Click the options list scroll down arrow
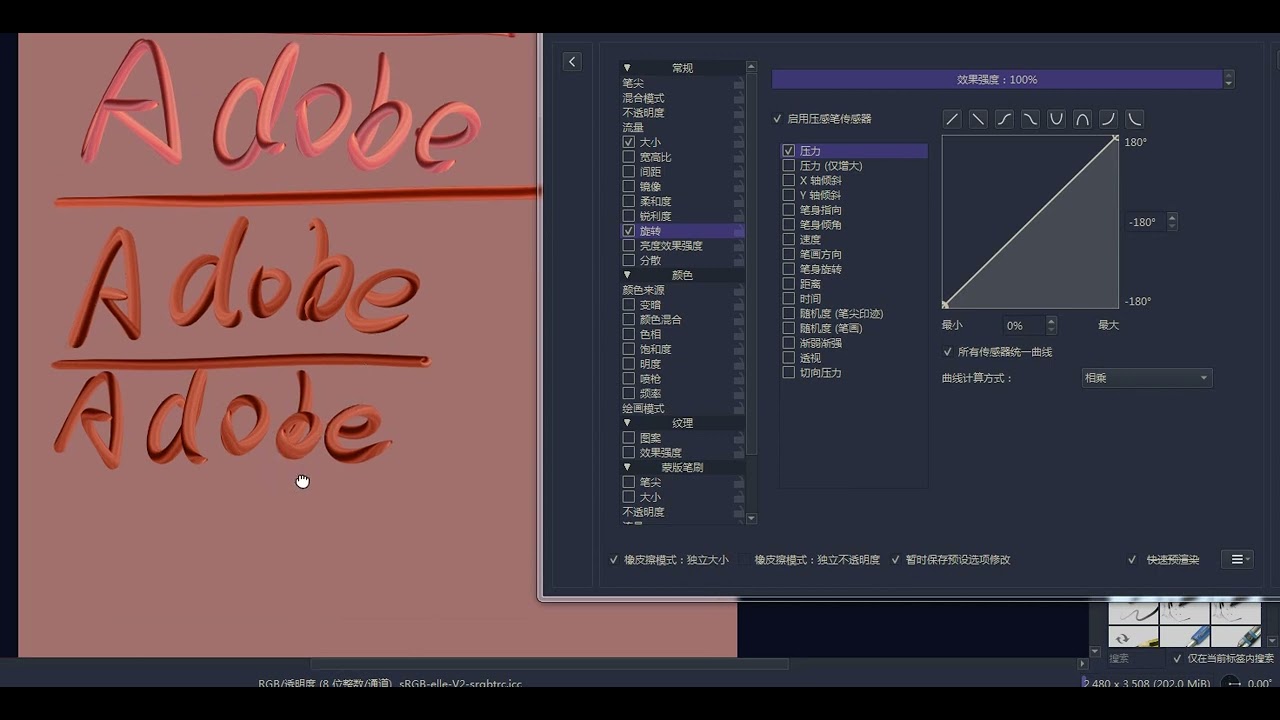Image resolution: width=1280 pixels, height=720 pixels. (752, 519)
